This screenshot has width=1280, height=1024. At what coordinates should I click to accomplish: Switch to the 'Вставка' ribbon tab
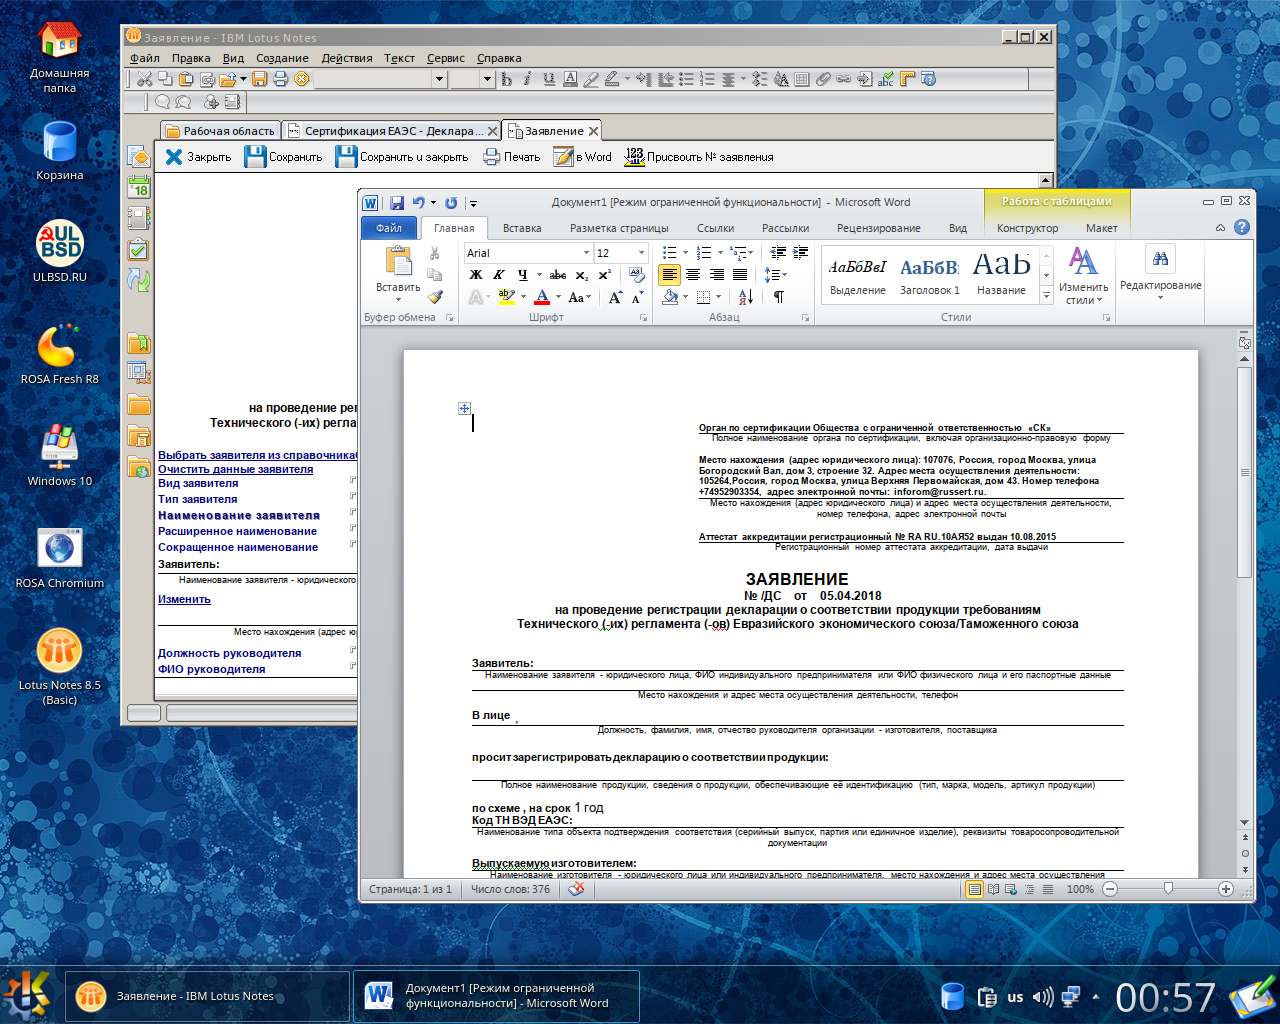[x=522, y=228]
